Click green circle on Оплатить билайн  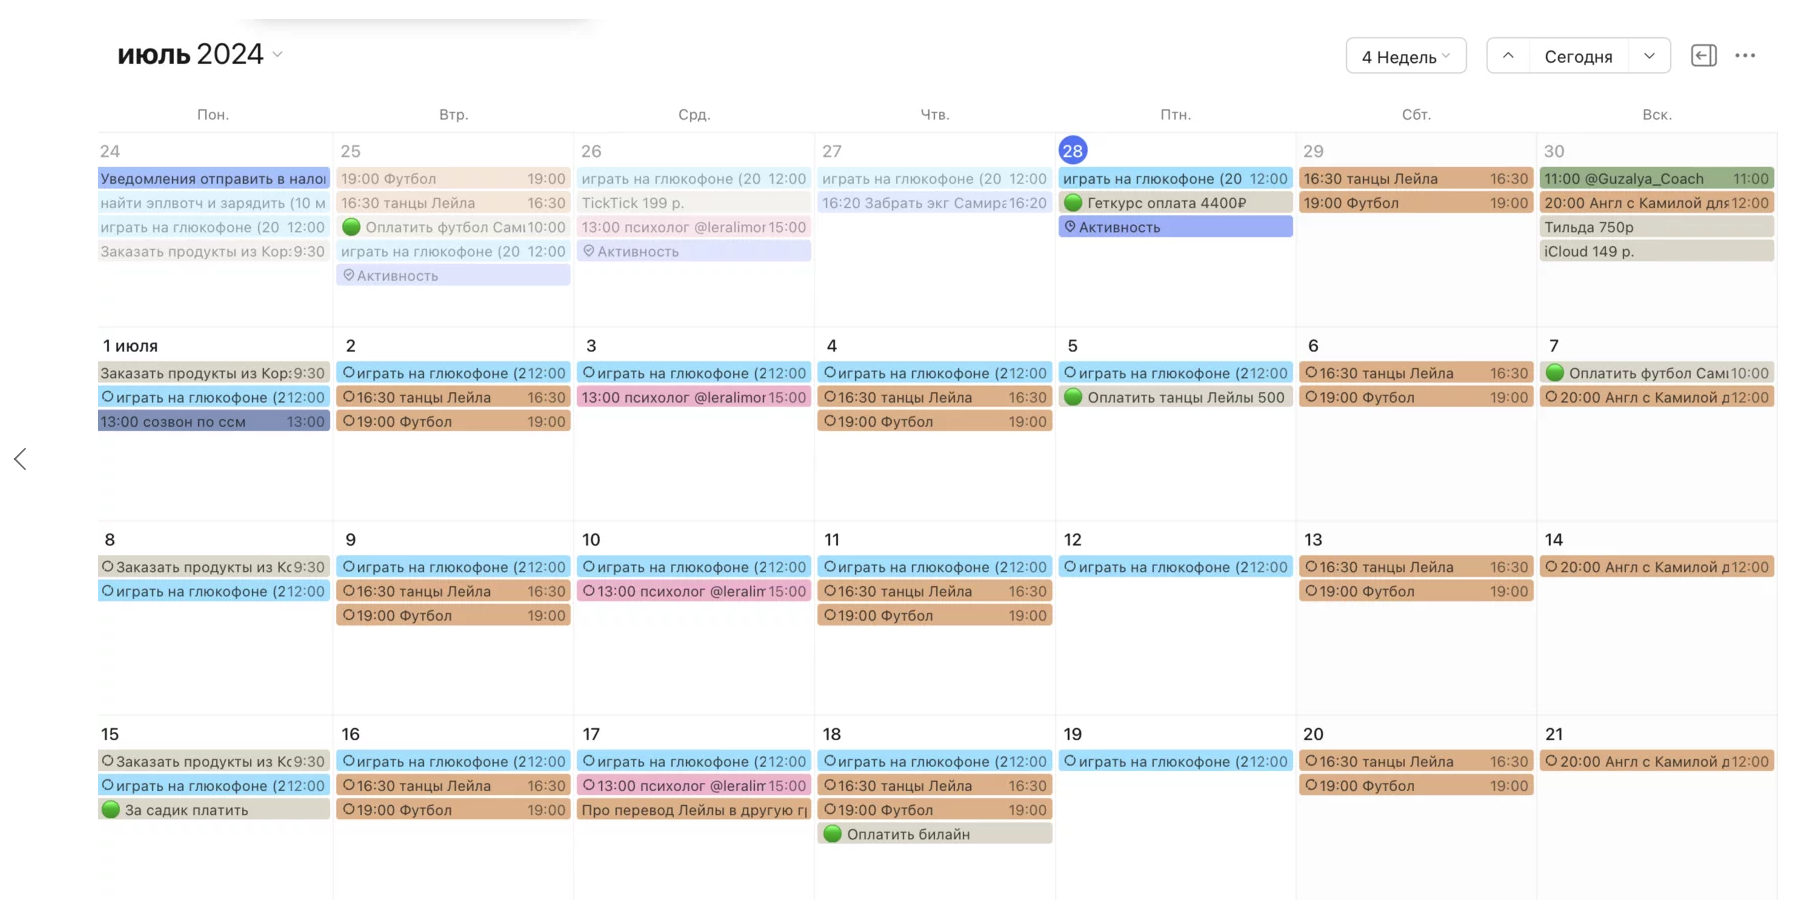click(832, 834)
